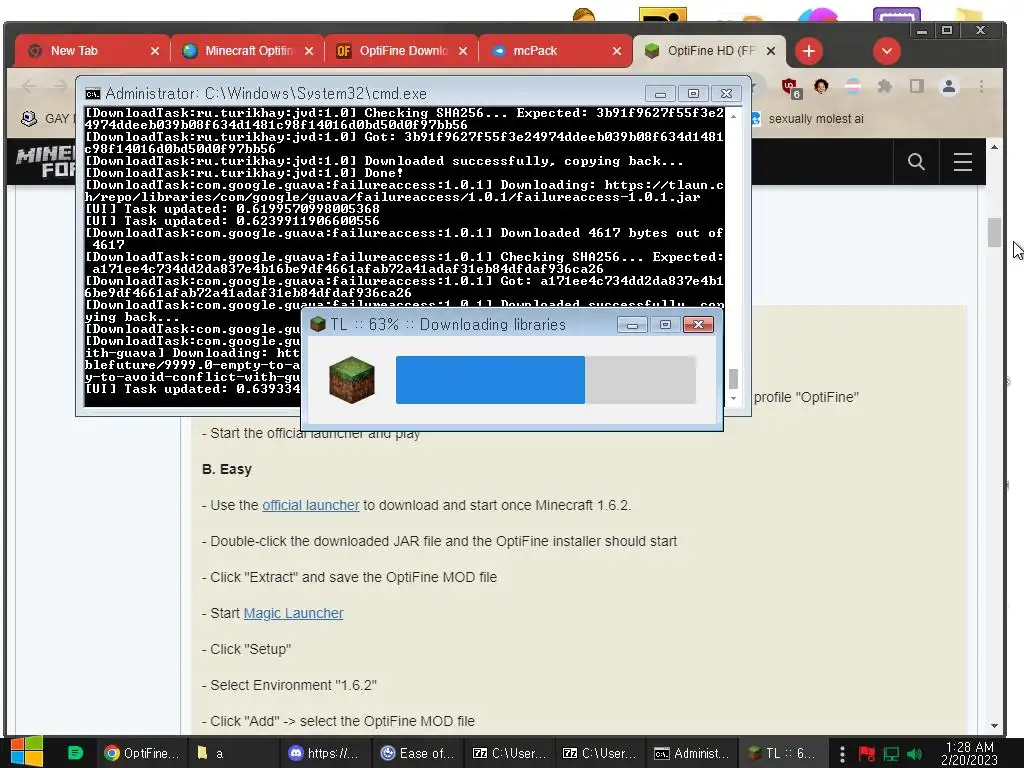Open the avatar face extension icon

click(x=821, y=86)
